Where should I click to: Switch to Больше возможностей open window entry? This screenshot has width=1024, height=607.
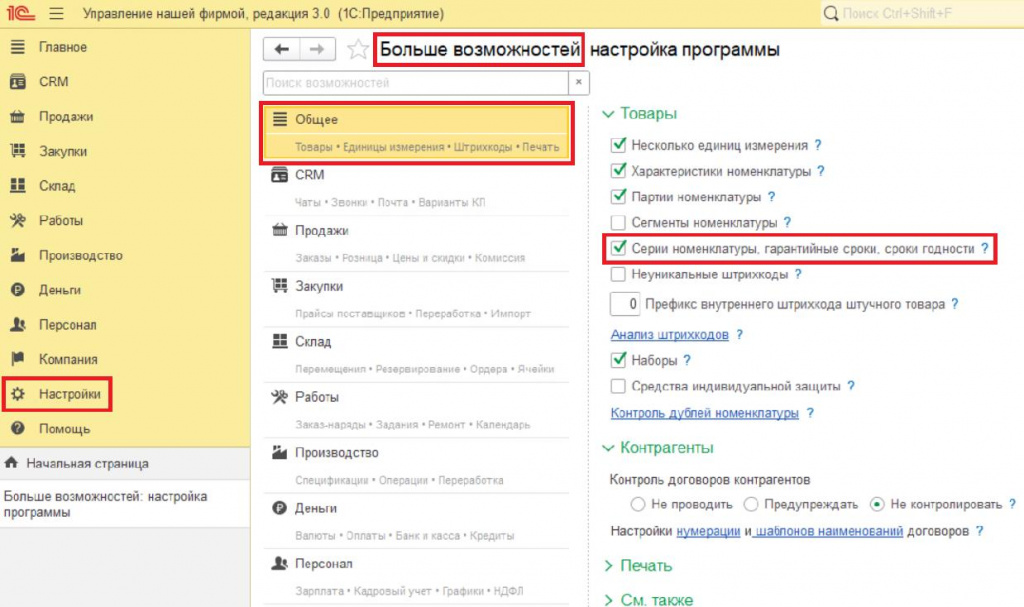click(x=125, y=504)
